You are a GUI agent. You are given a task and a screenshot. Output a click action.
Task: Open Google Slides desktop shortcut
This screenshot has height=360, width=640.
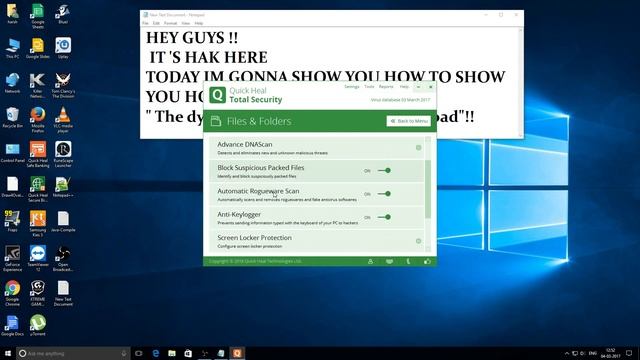pos(38,48)
